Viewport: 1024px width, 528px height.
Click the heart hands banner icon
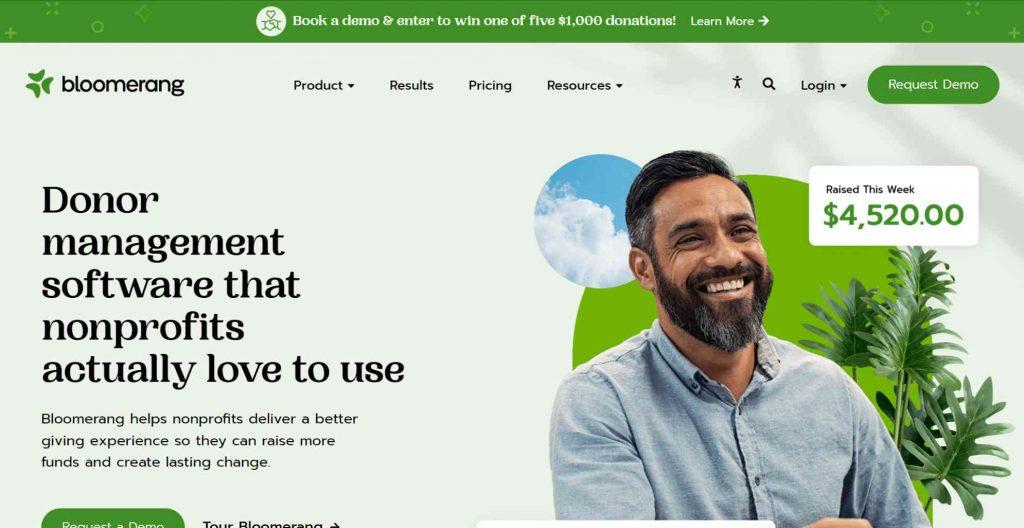point(271,22)
